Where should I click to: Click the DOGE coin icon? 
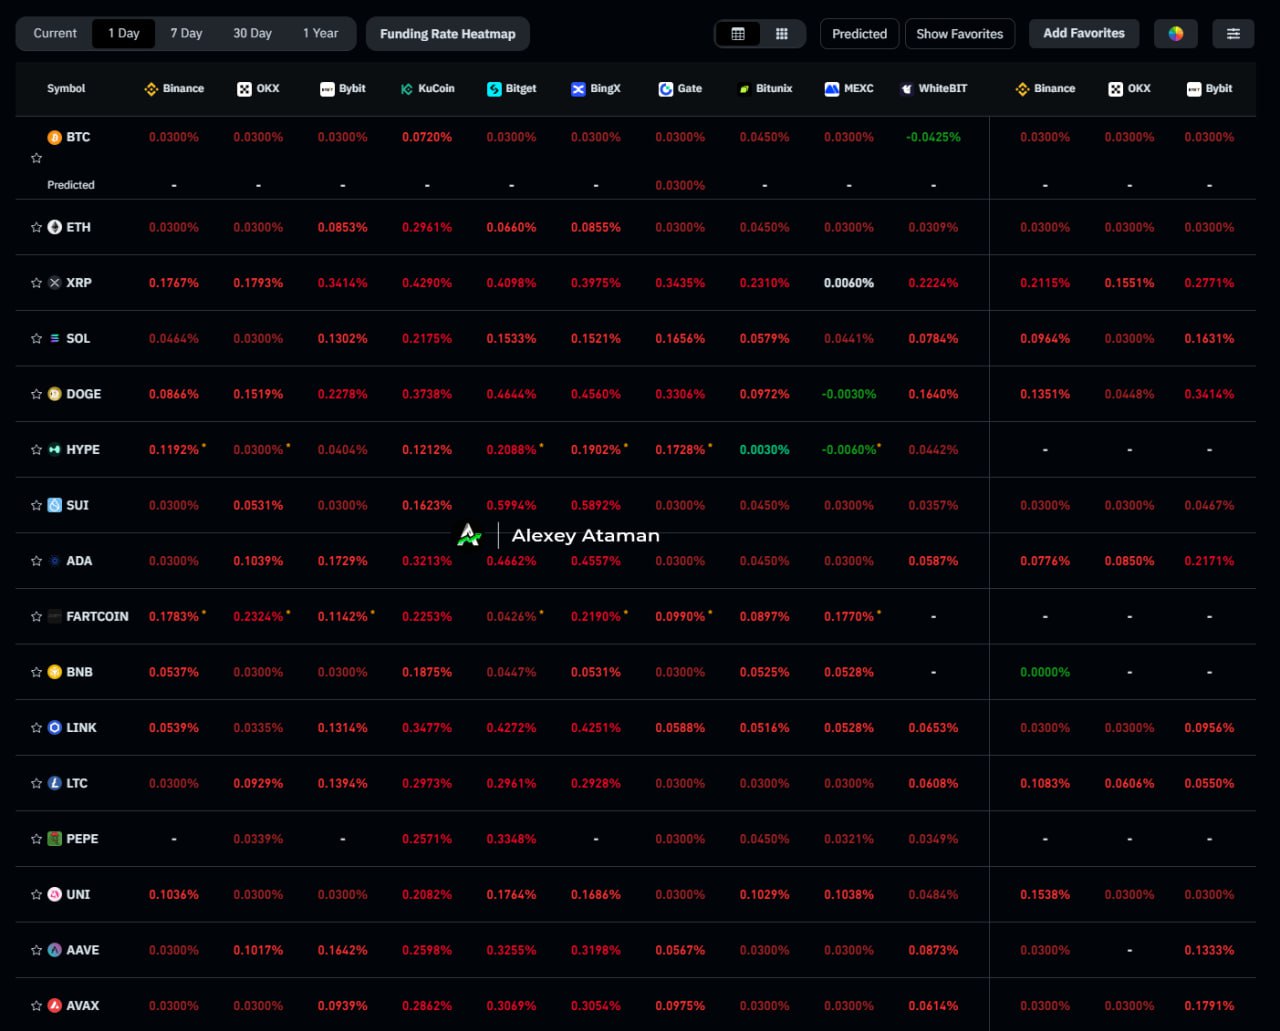coord(54,394)
